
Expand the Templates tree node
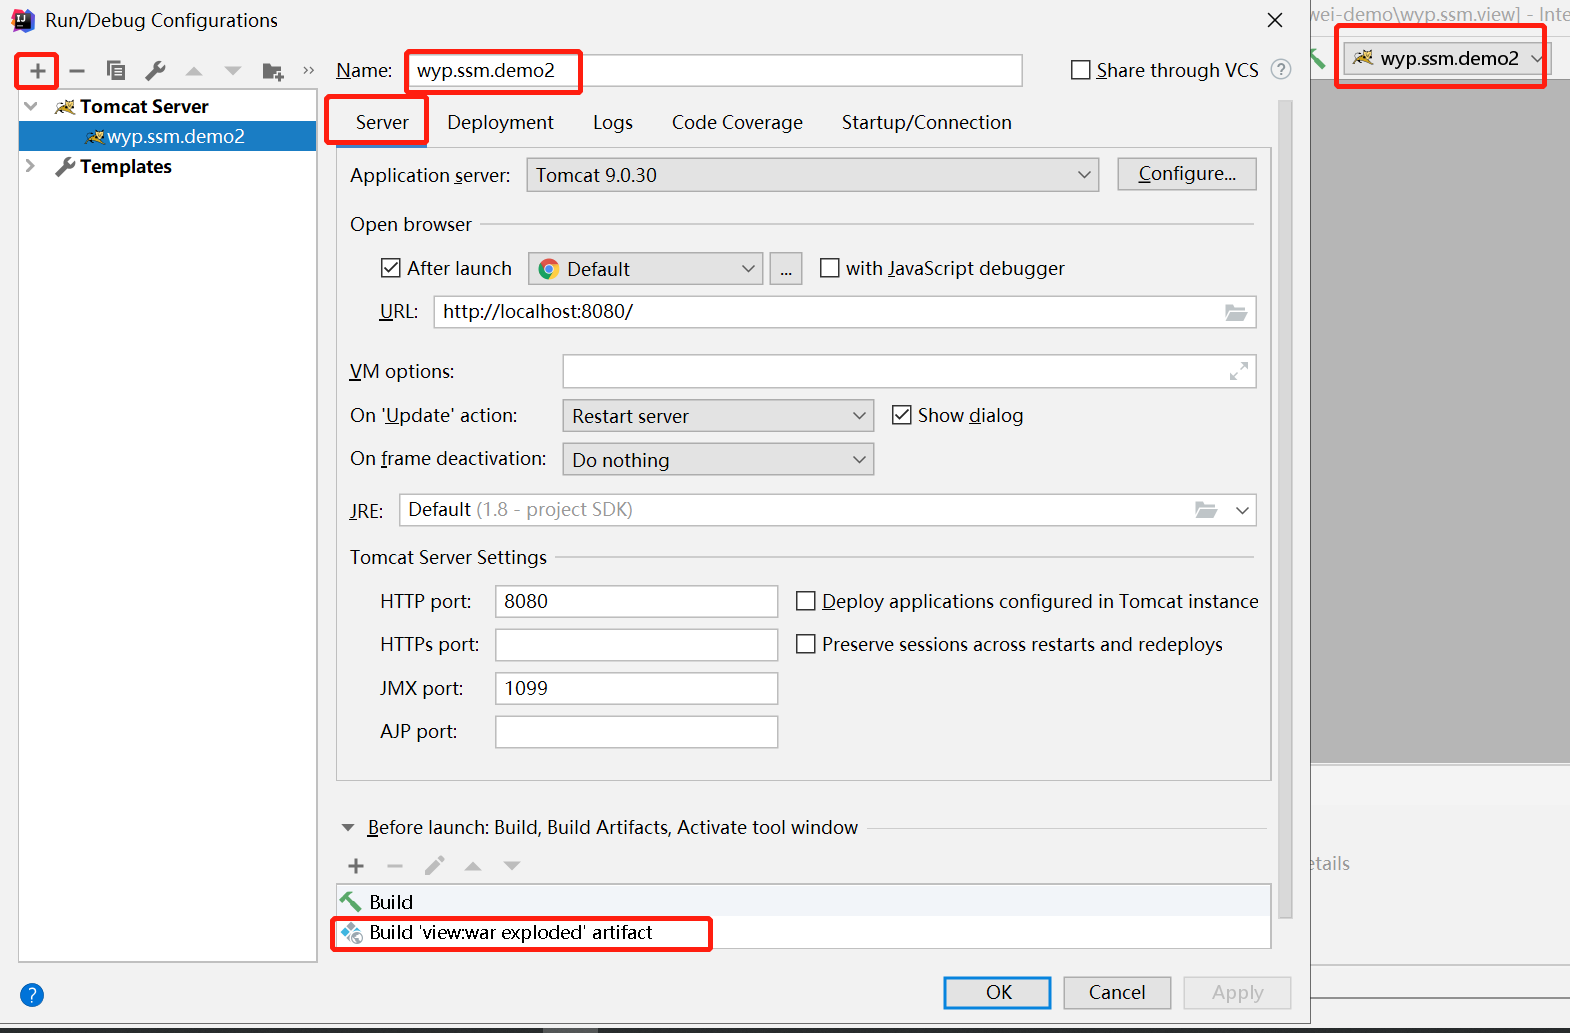[x=31, y=166]
